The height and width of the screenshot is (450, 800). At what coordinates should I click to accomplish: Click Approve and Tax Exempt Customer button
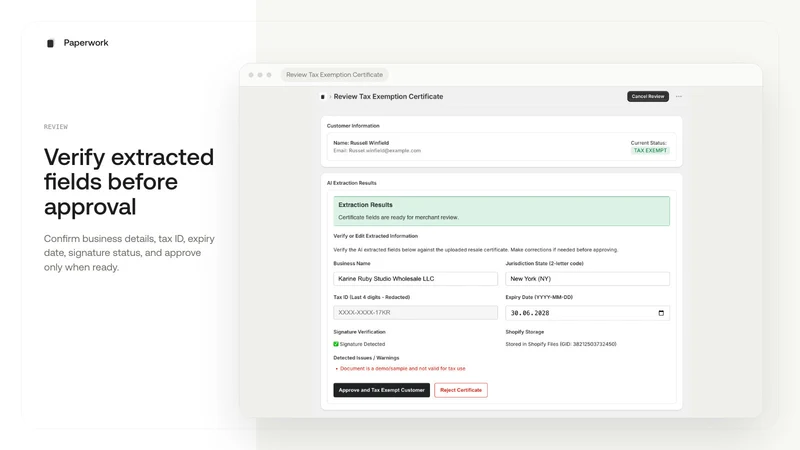[x=382, y=390]
